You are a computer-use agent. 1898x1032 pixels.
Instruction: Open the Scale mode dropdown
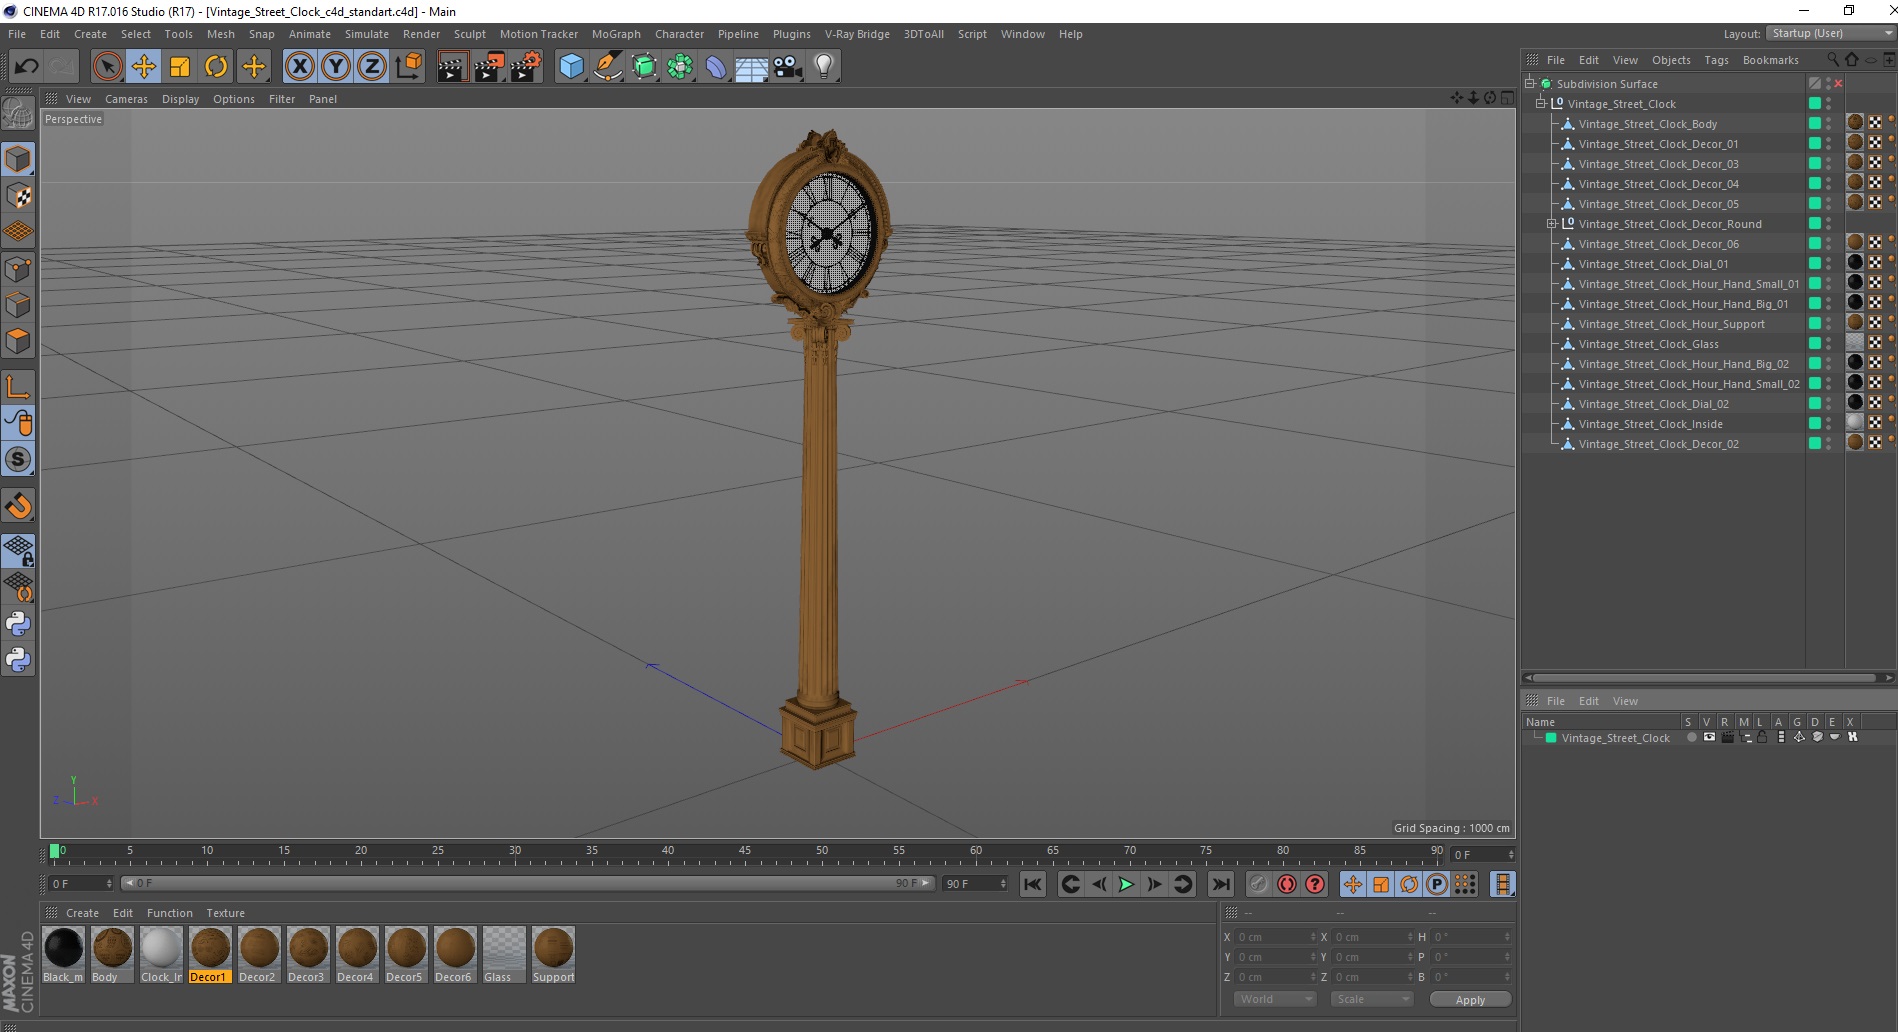click(x=1372, y=999)
